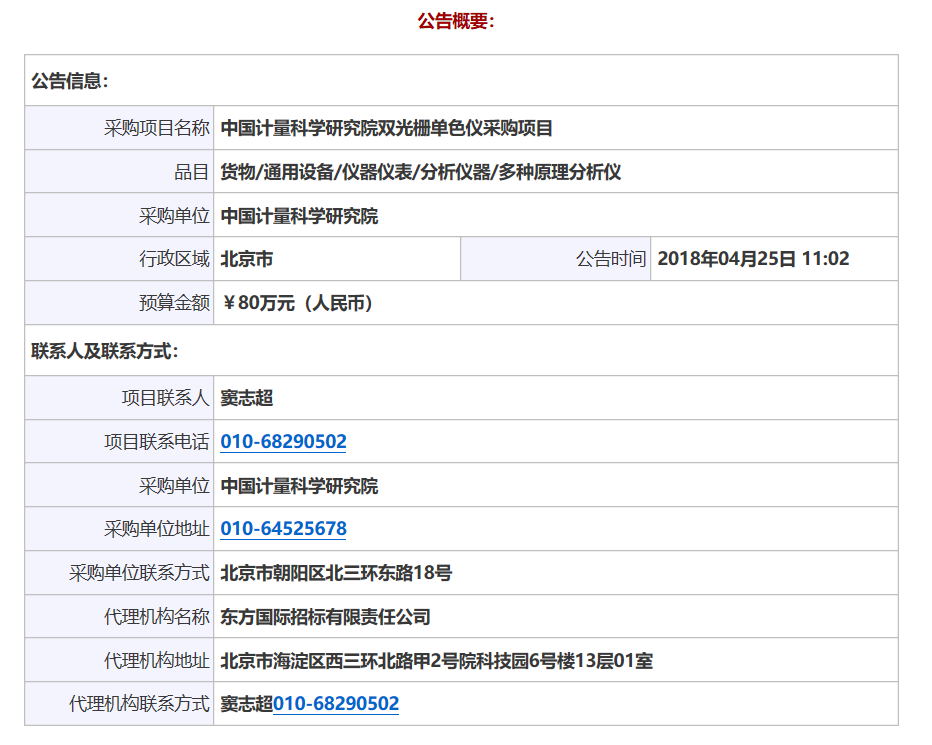Select the project name 中国计量科学研究院双光栅单色仪采购项目
The image size is (932, 745).
point(386,128)
